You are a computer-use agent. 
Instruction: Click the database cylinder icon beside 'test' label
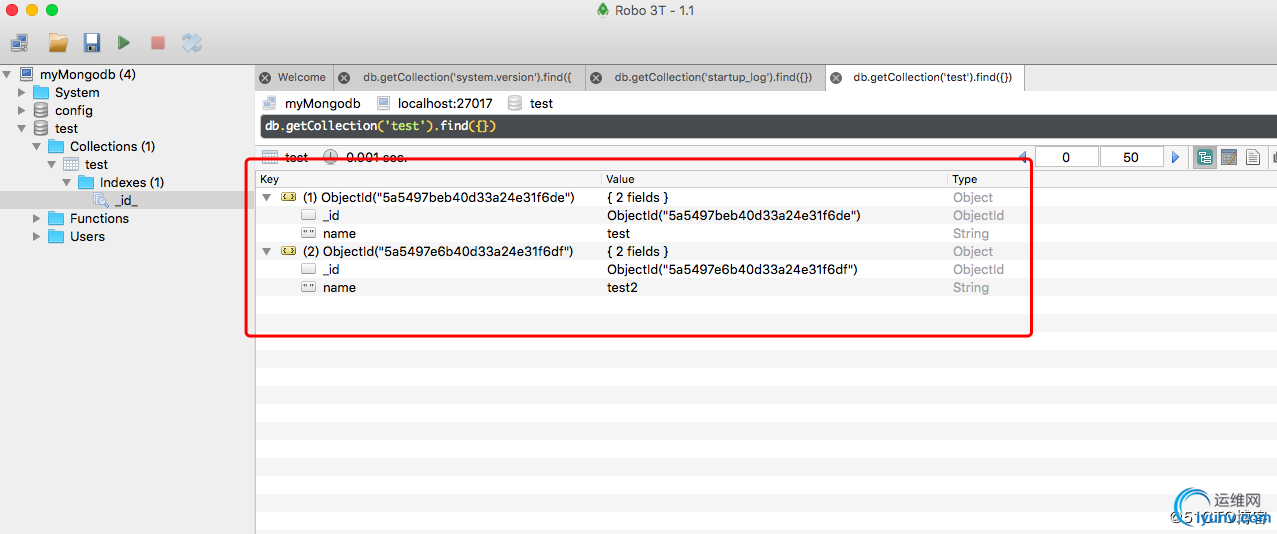[x=515, y=103]
